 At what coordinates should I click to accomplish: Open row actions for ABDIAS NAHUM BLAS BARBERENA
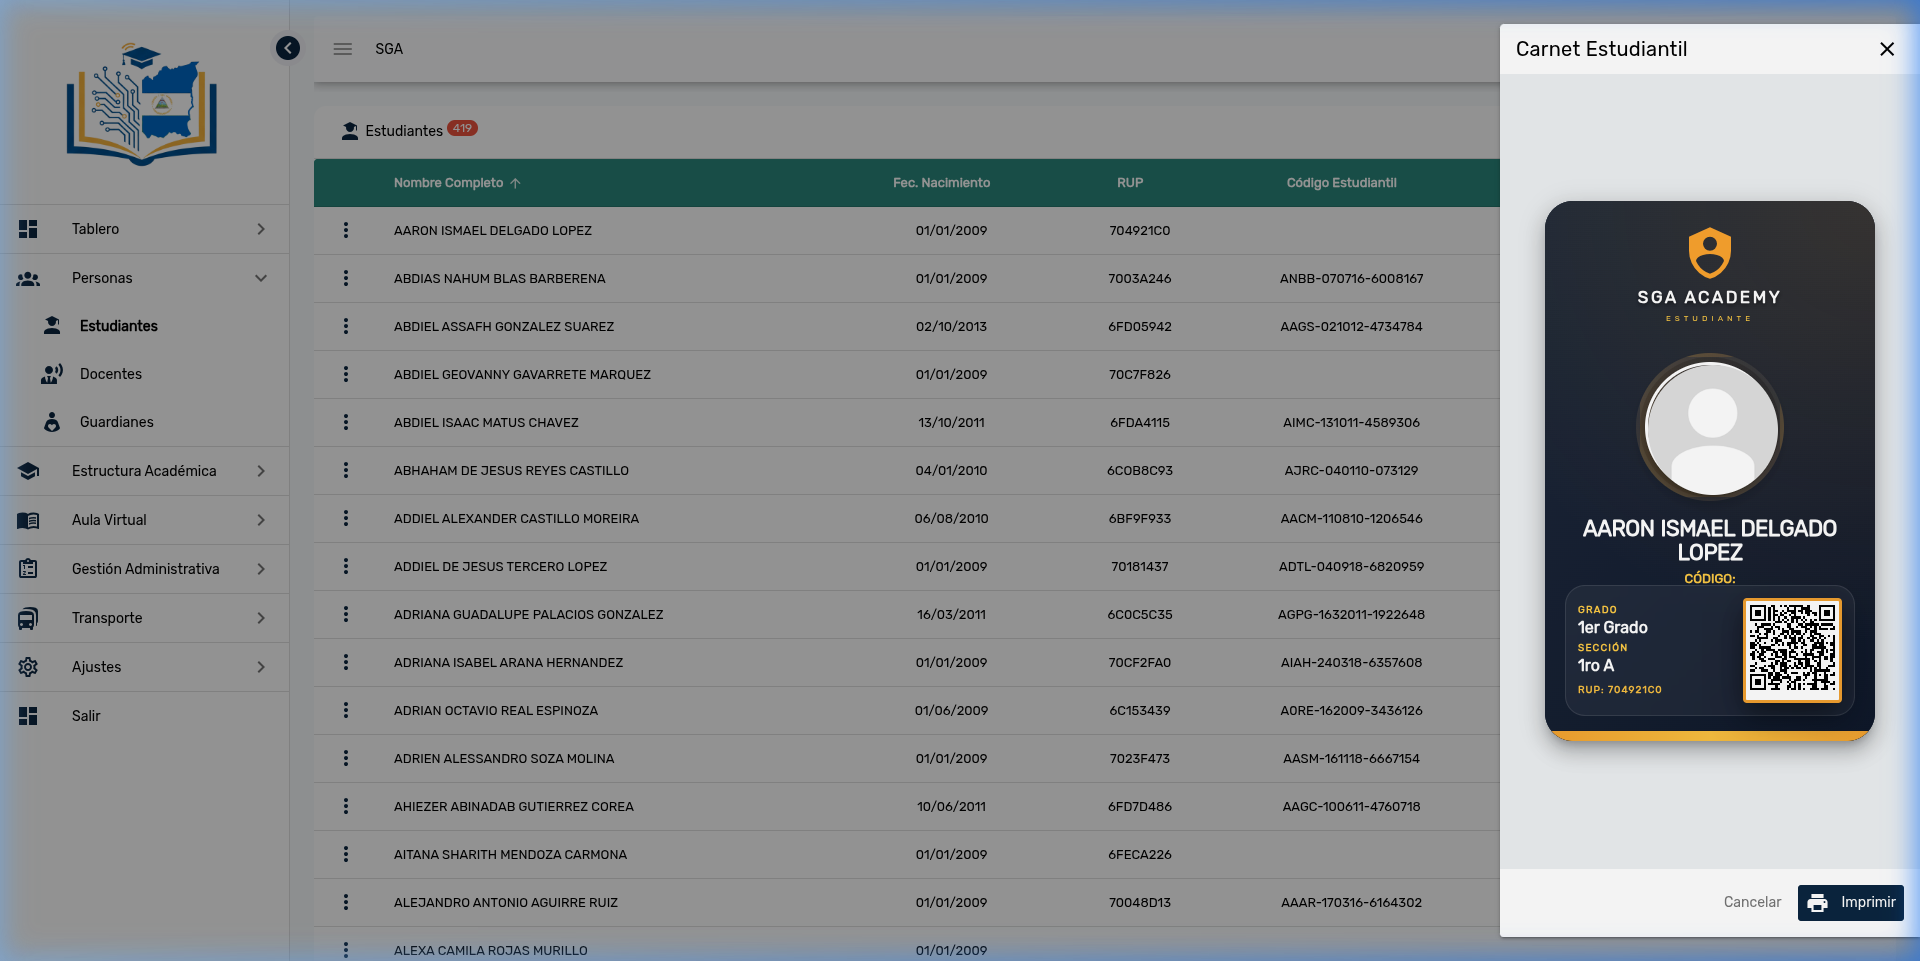(346, 278)
